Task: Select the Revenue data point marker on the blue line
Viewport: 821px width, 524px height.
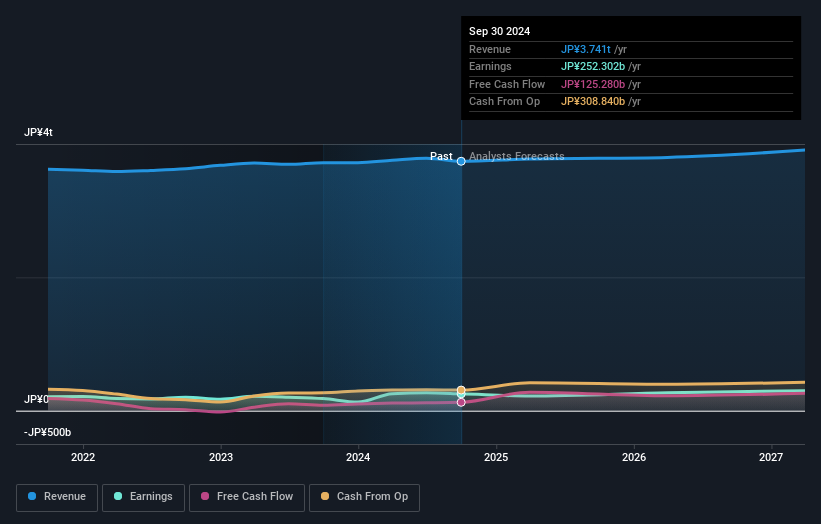Action: 461,161
